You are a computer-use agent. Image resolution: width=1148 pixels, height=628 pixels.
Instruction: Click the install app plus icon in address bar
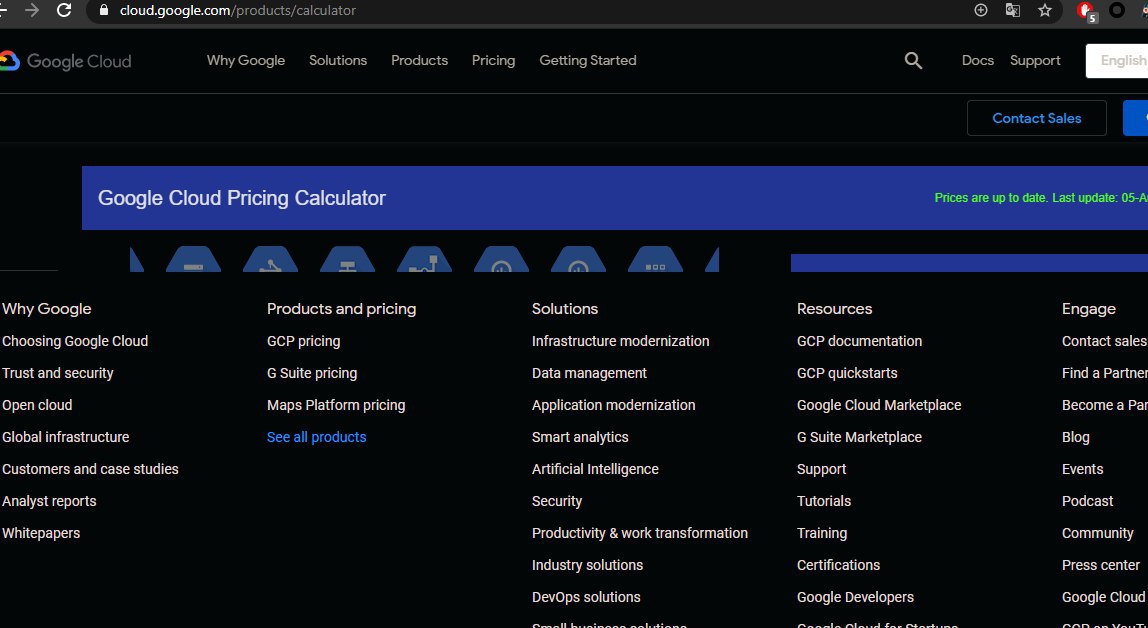click(981, 10)
